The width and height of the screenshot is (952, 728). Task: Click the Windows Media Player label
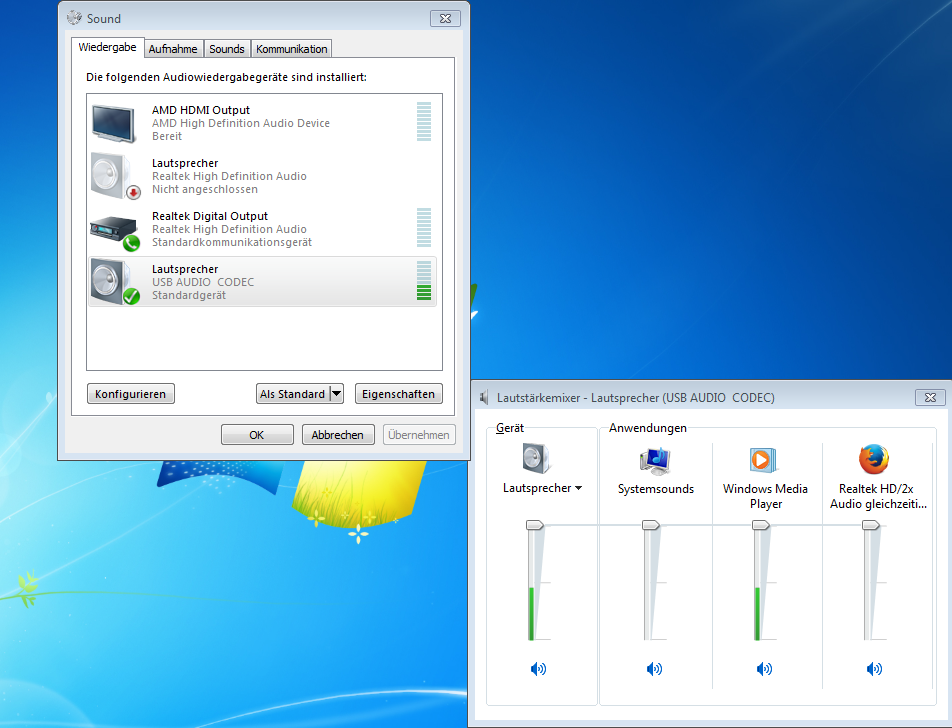pyautogui.click(x=766, y=496)
